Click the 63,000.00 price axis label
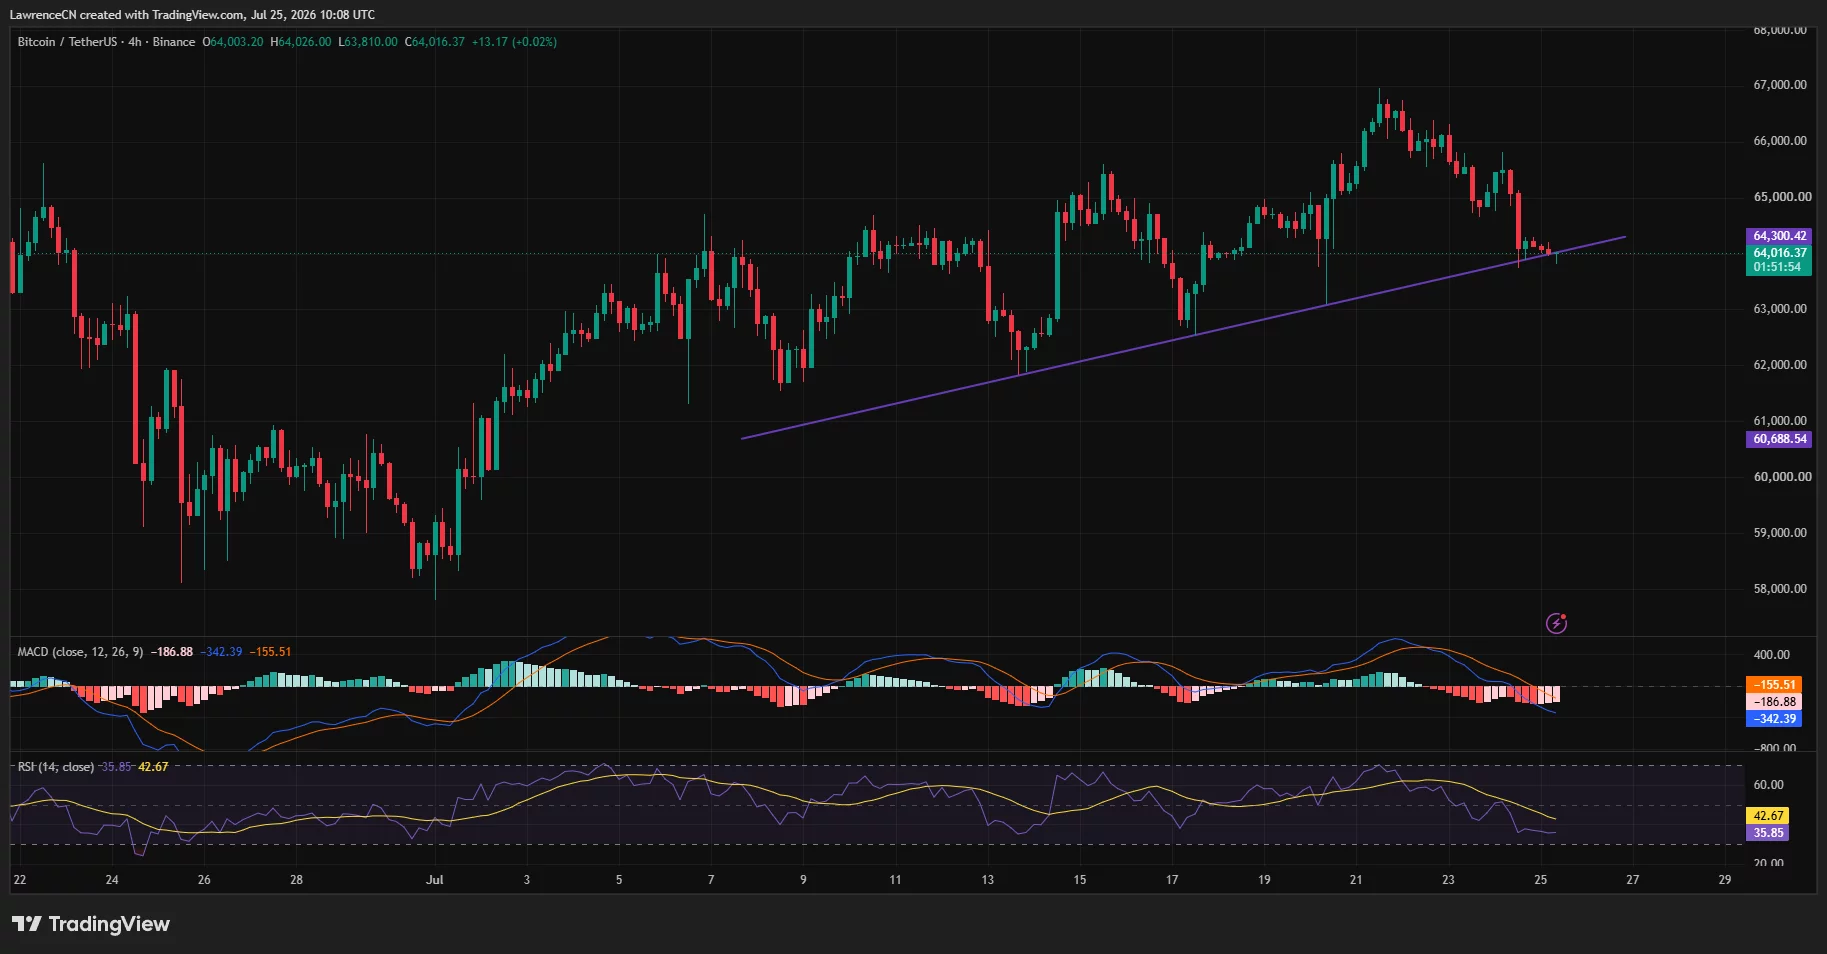Screen dimensions: 1827x954 coord(1780,309)
